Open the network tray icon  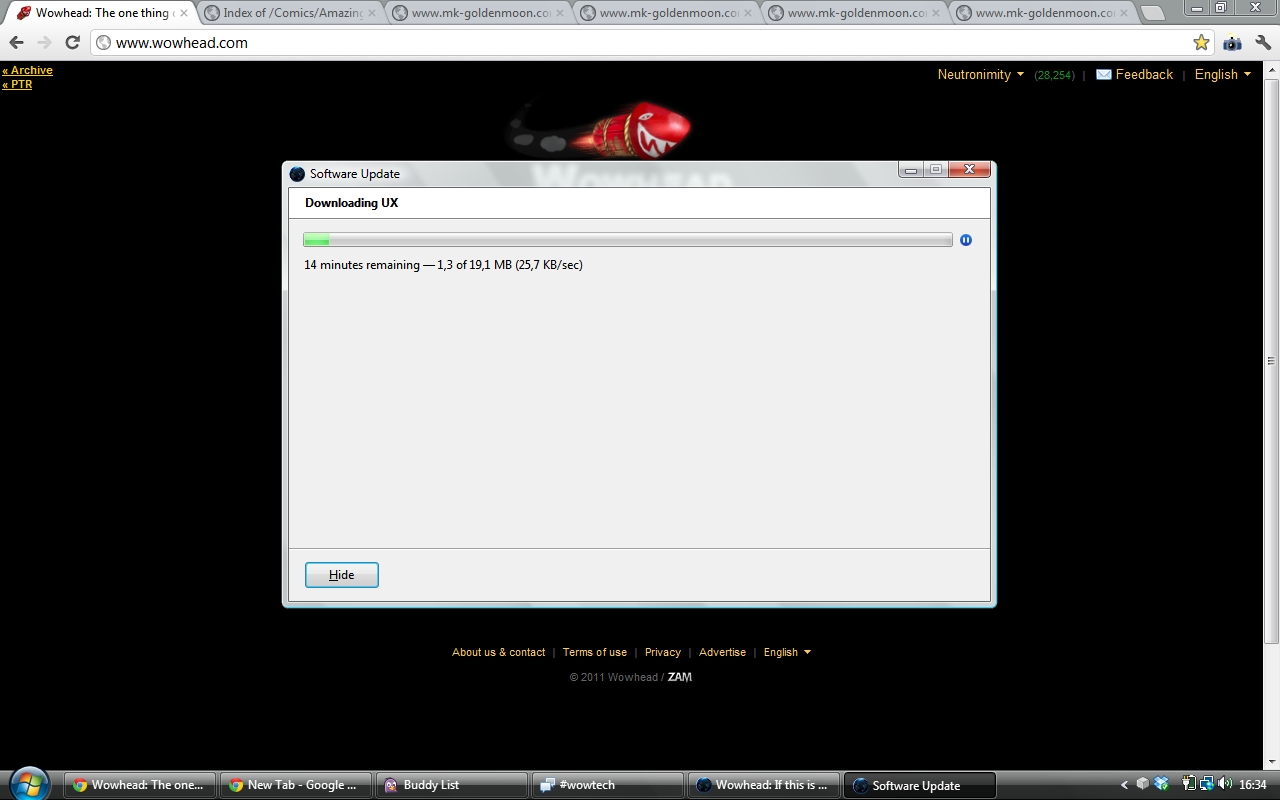pos(1207,784)
